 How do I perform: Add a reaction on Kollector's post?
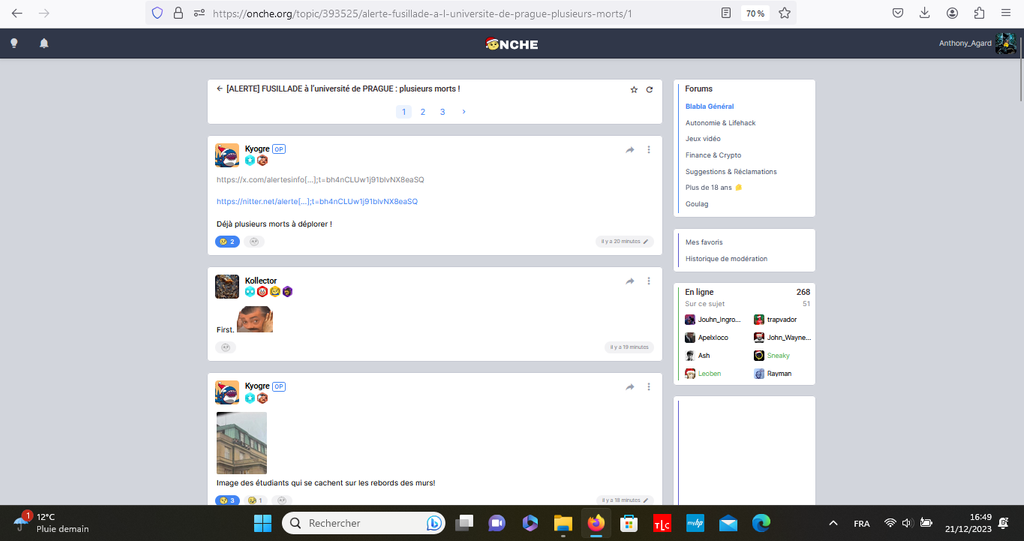tap(226, 347)
